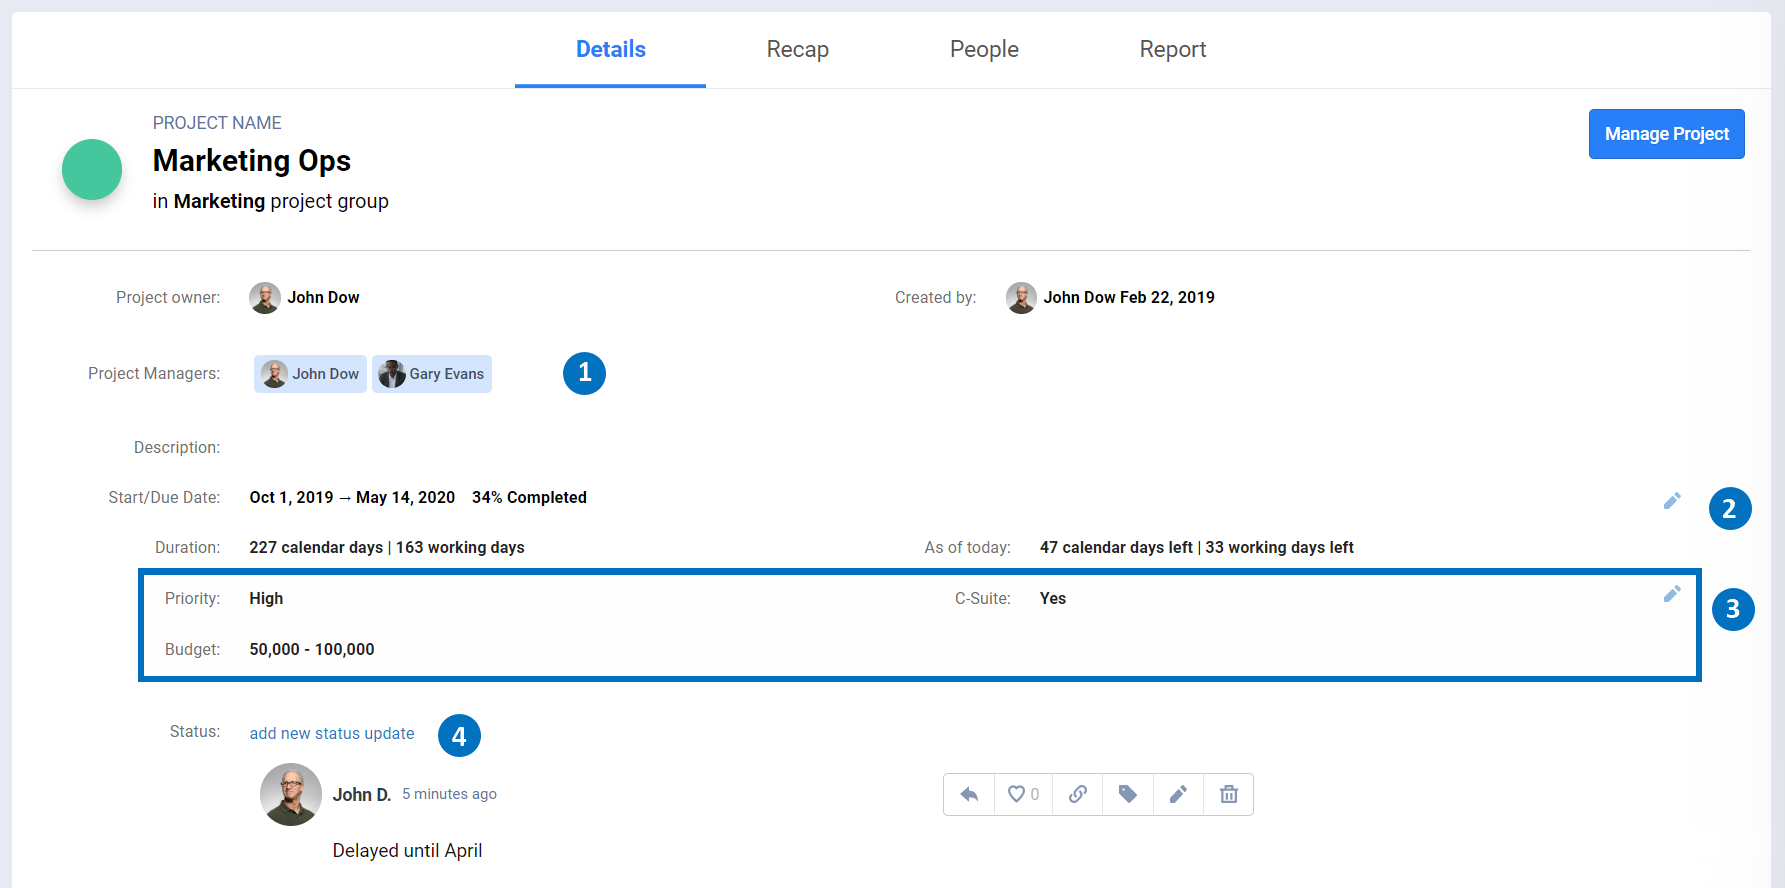The image size is (1785, 888).
Task: Click Project owner John Dow name
Action: pos(323,297)
